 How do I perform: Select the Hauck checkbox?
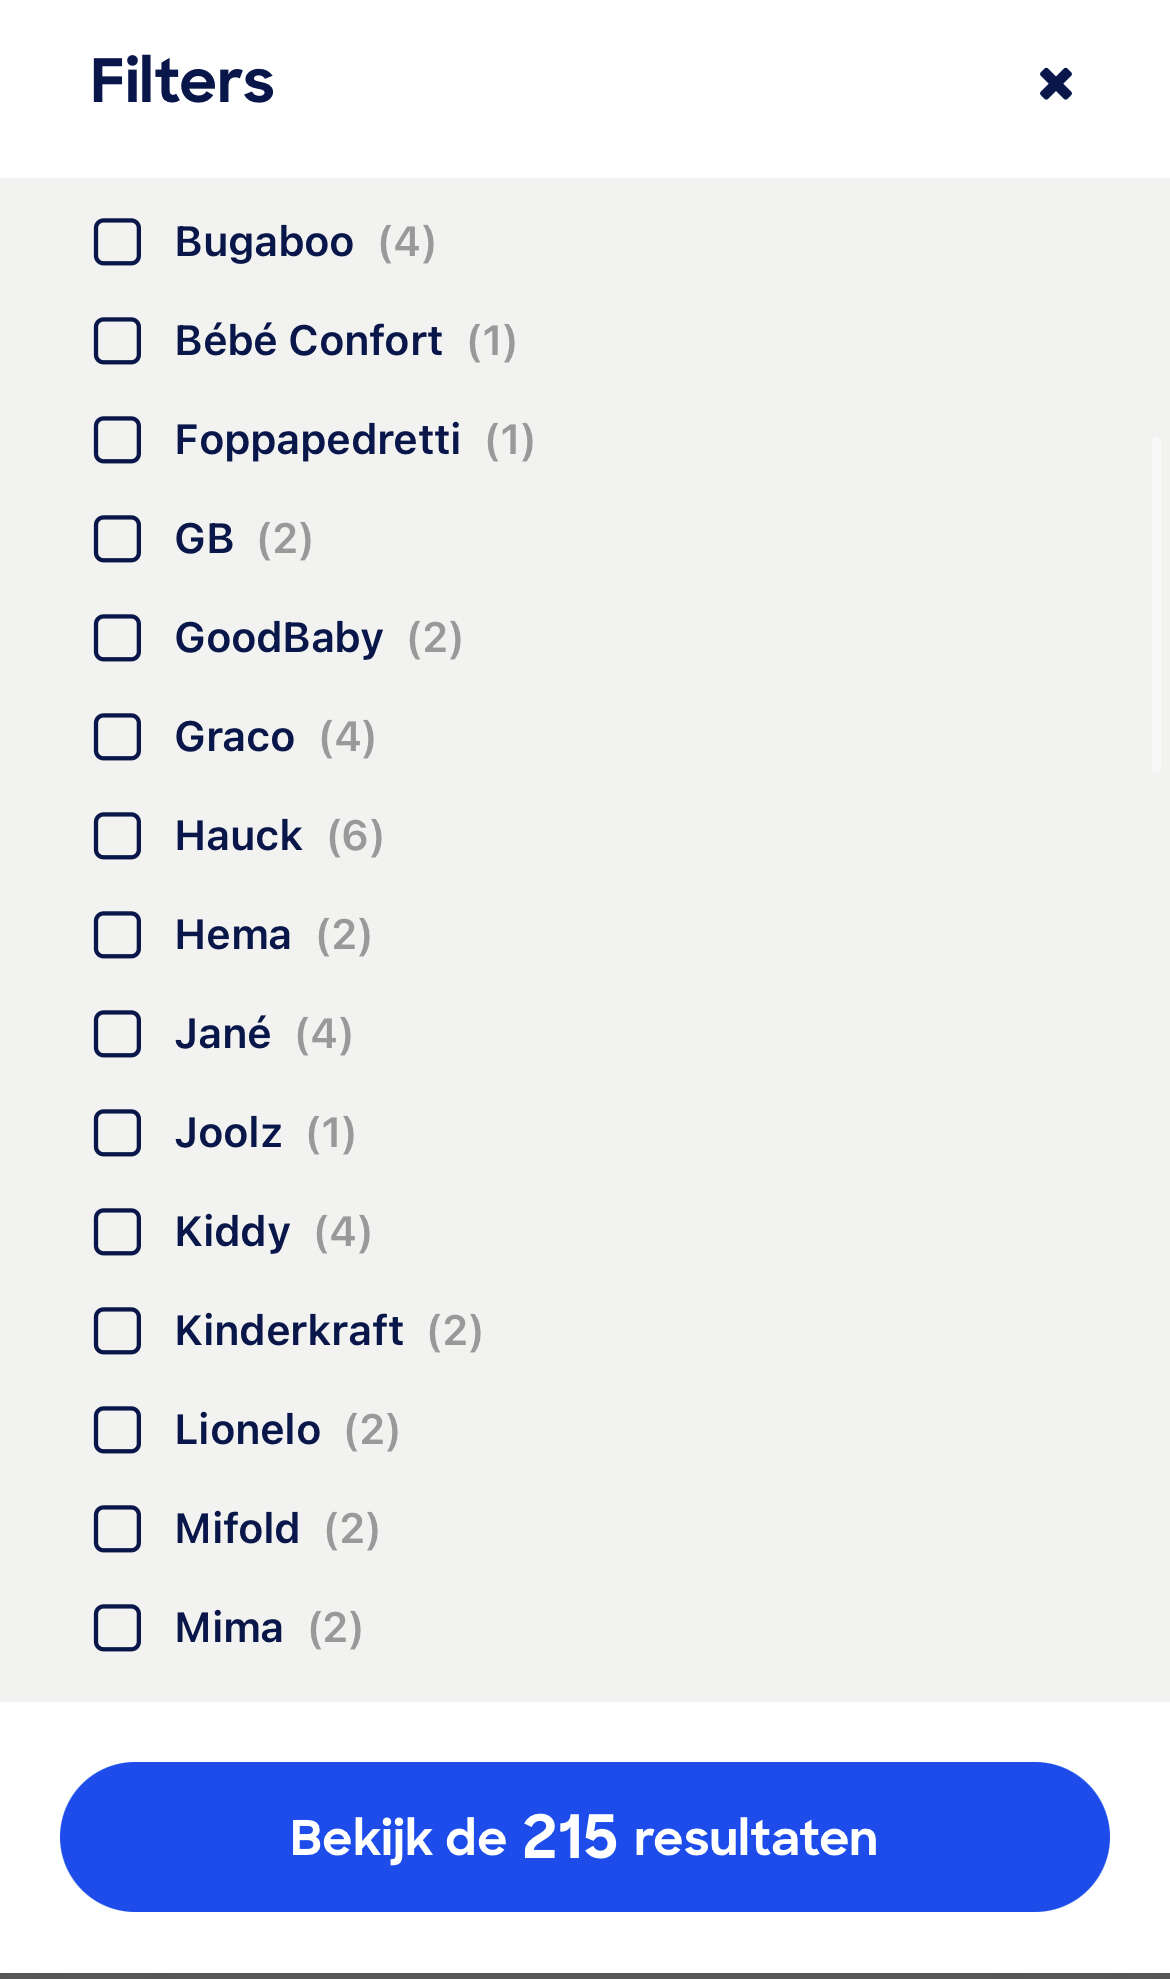118,836
